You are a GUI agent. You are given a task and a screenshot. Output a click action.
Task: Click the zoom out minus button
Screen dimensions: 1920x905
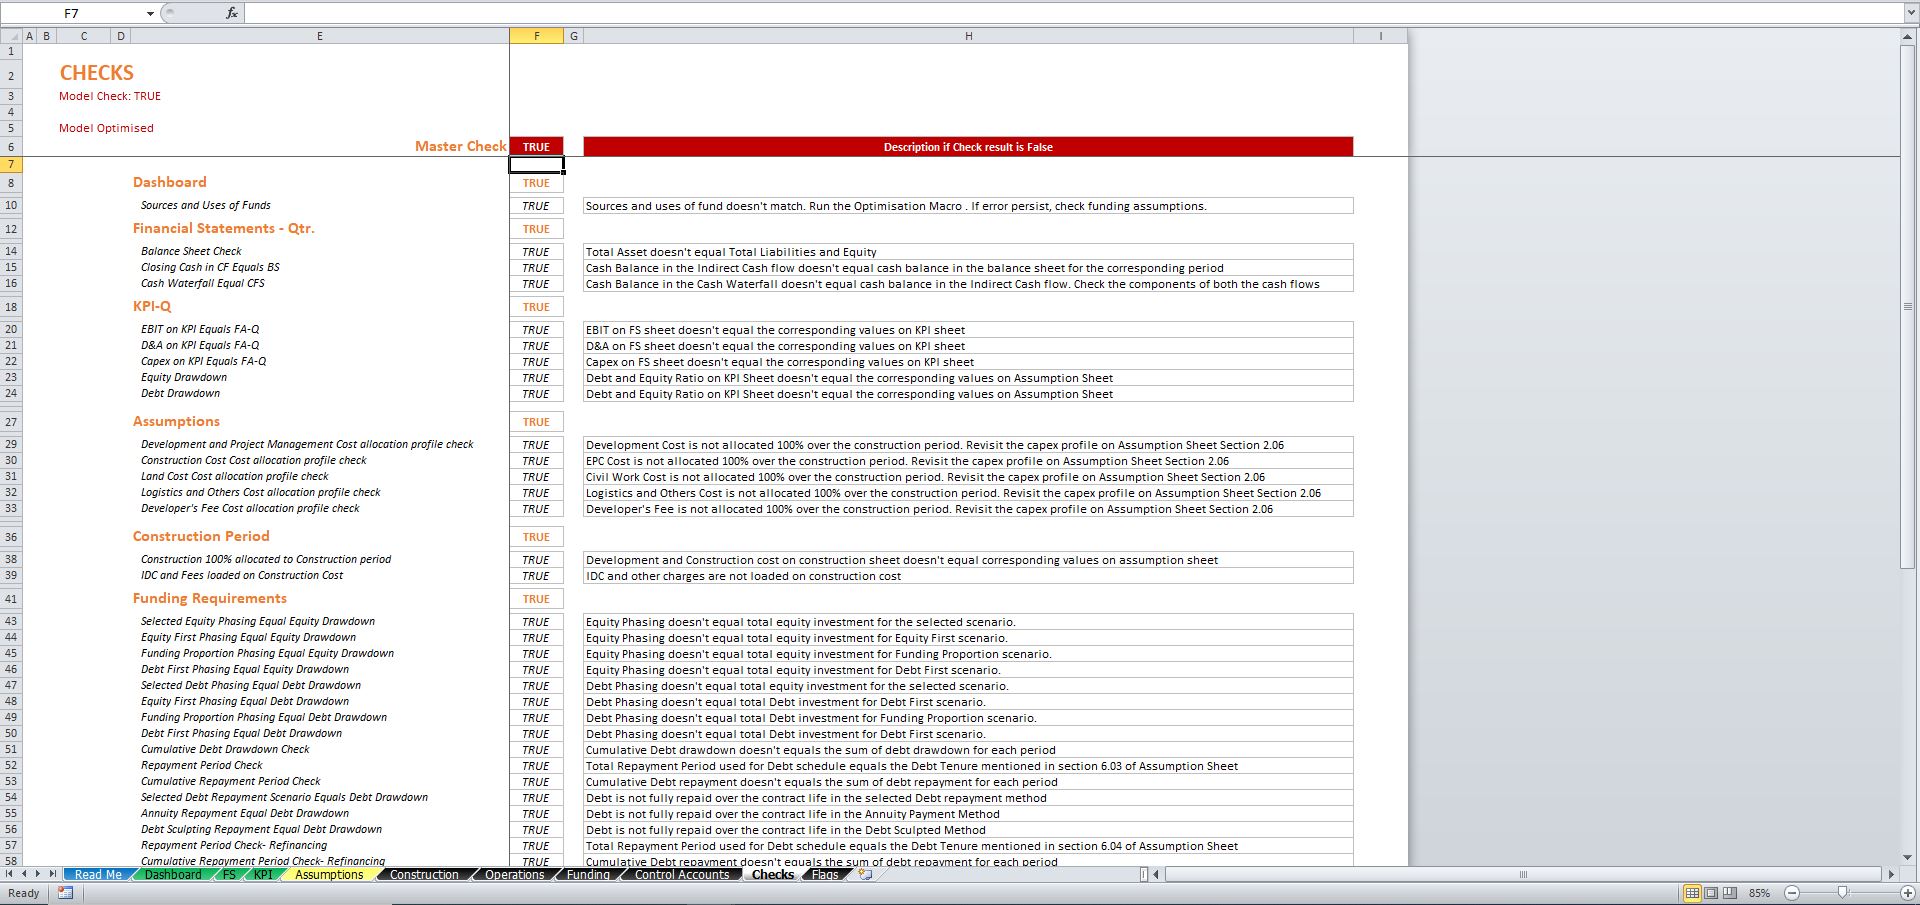1791,893
